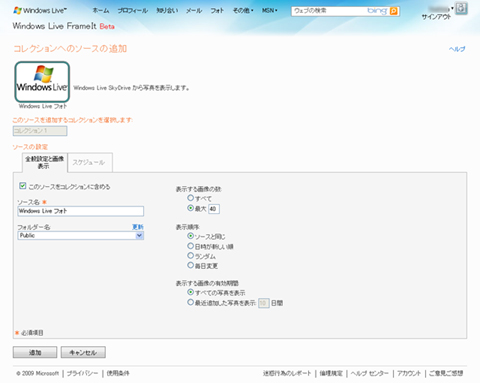Click the Windows Live FrameIt Beta title
Image resolution: width=480 pixels, height=383 pixels.
click(x=63, y=26)
